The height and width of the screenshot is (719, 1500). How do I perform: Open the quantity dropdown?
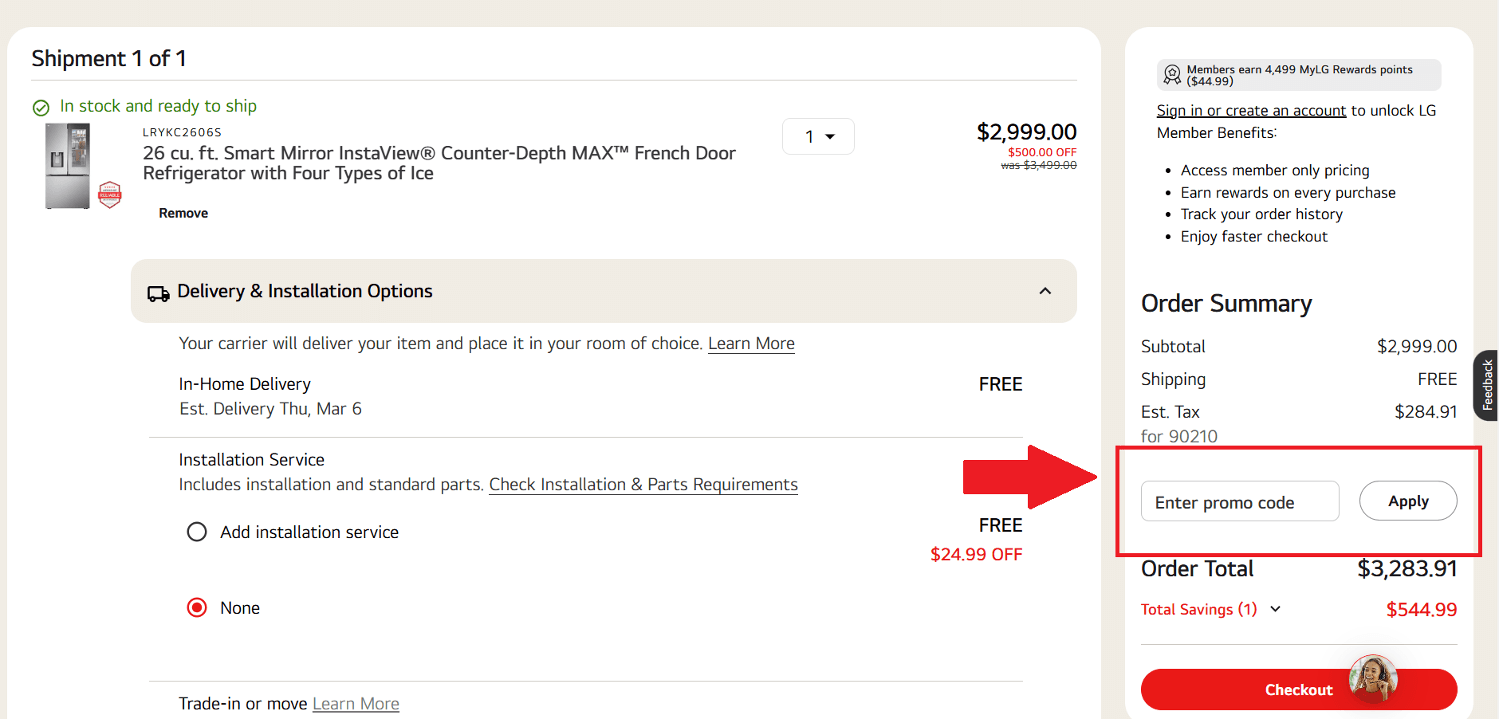pyautogui.click(x=818, y=137)
